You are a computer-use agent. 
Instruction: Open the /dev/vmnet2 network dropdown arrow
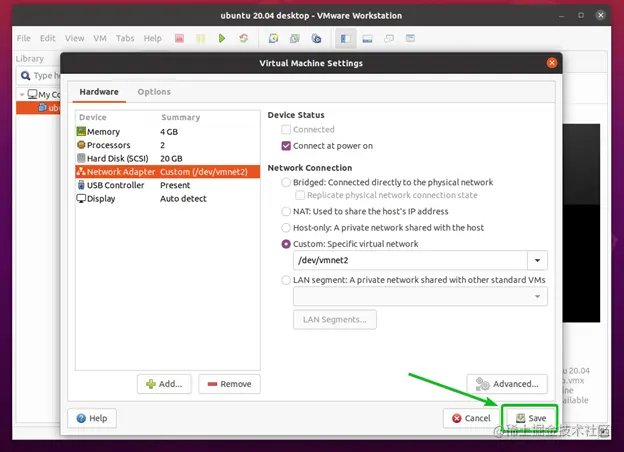(x=537, y=260)
